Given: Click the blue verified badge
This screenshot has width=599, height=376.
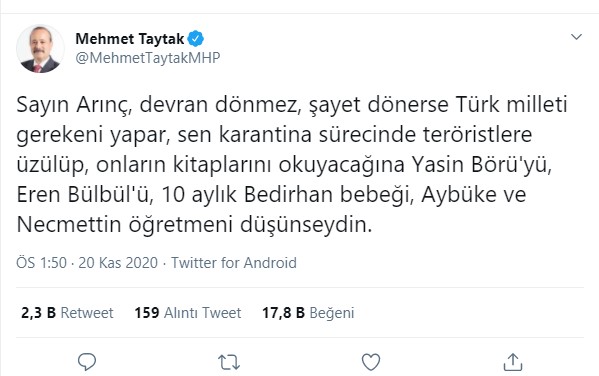Looking at the screenshot, I should click(x=196, y=39).
